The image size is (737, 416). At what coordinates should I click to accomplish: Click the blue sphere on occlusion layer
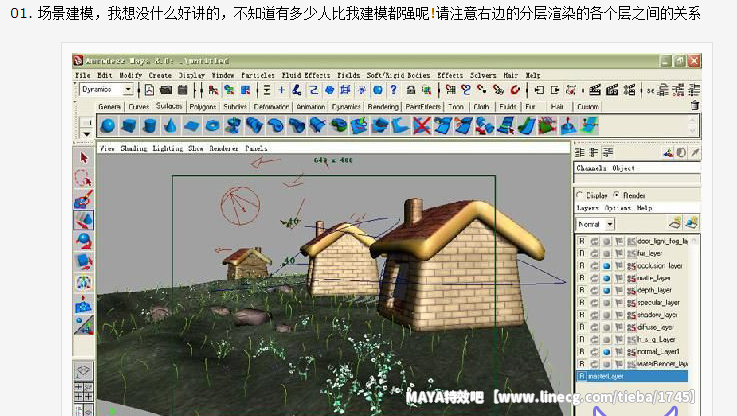coord(606,266)
